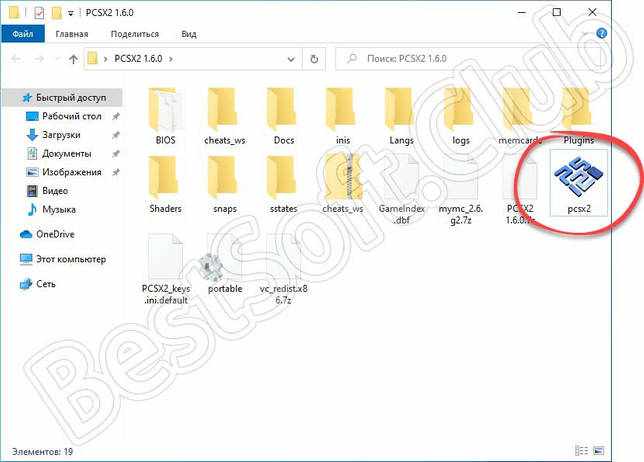This screenshot has width=644, height=462.
Task: Refresh the current folder view
Action: [314, 59]
